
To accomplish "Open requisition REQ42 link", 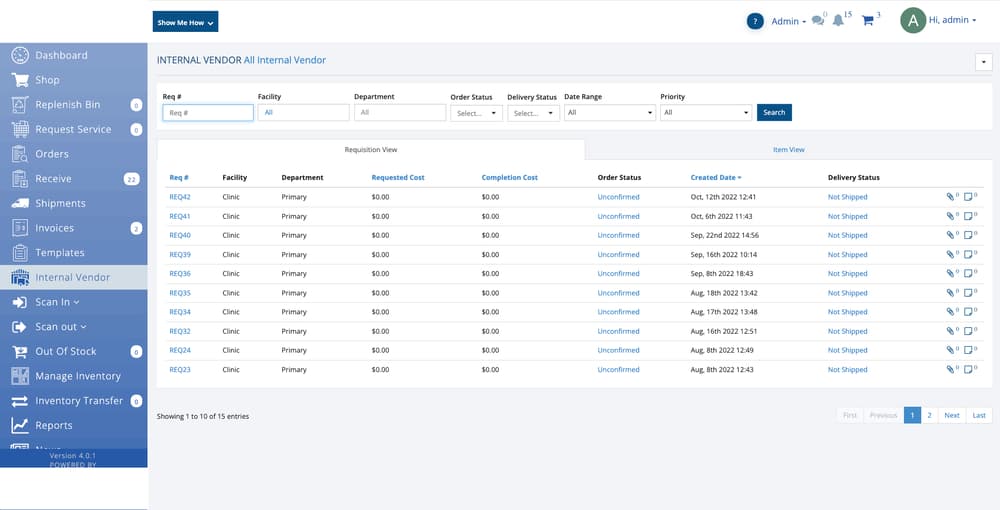I will (x=180, y=197).
